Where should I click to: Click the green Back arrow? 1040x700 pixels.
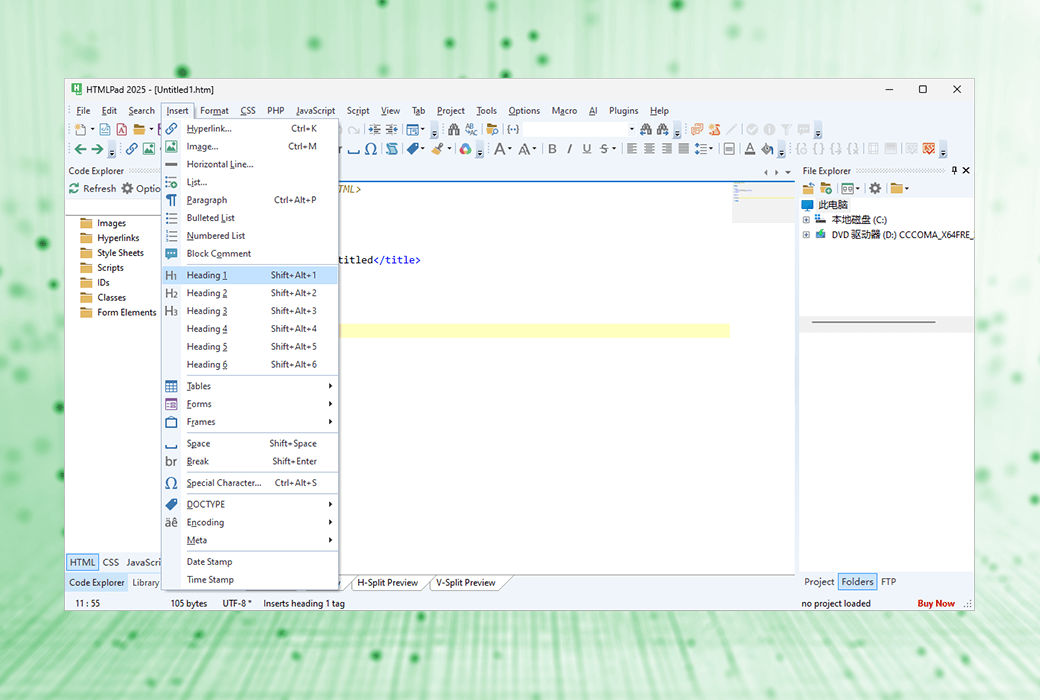point(80,149)
